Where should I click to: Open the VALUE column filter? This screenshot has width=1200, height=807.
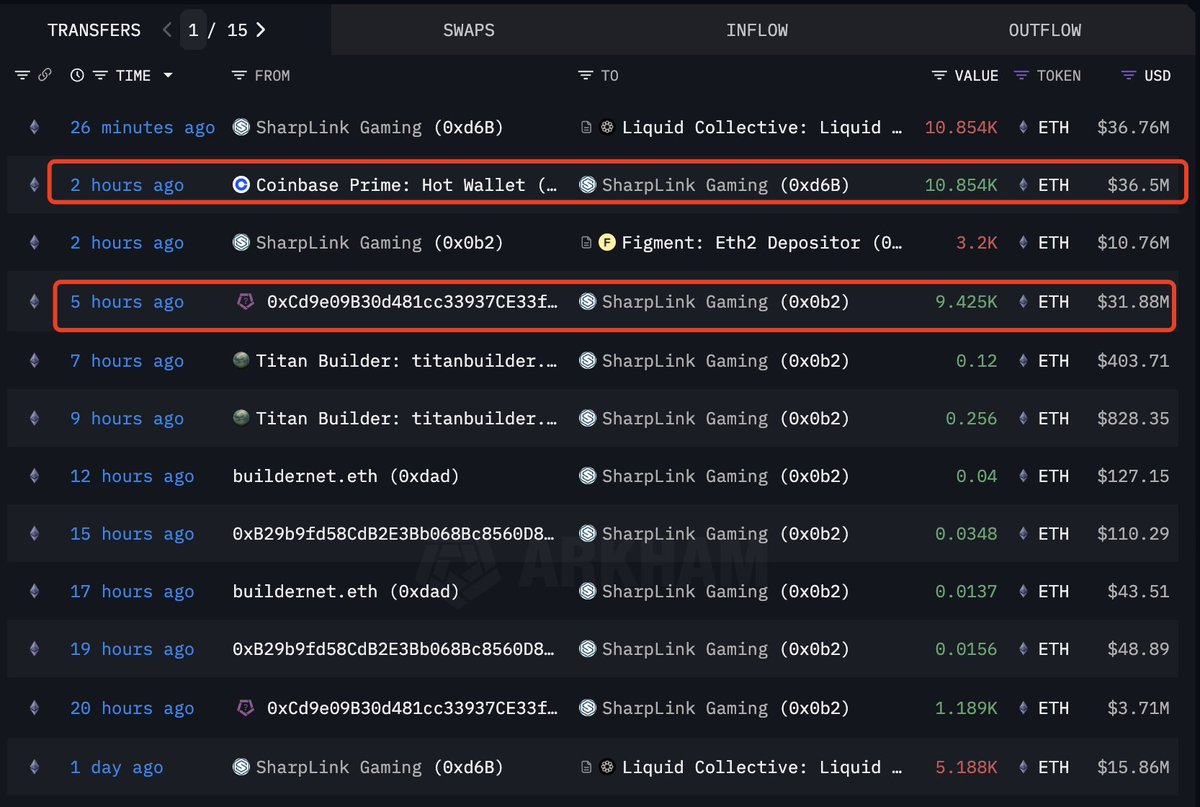939,75
